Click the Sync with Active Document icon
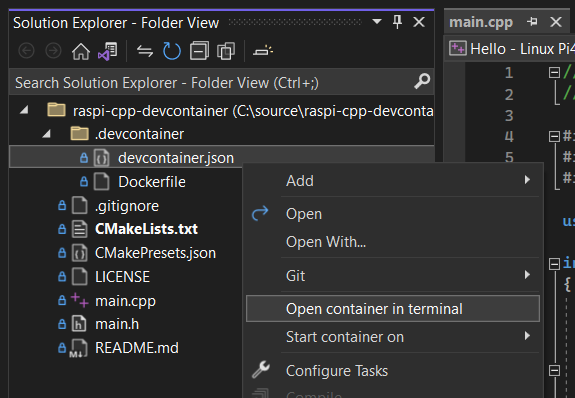 click(145, 51)
